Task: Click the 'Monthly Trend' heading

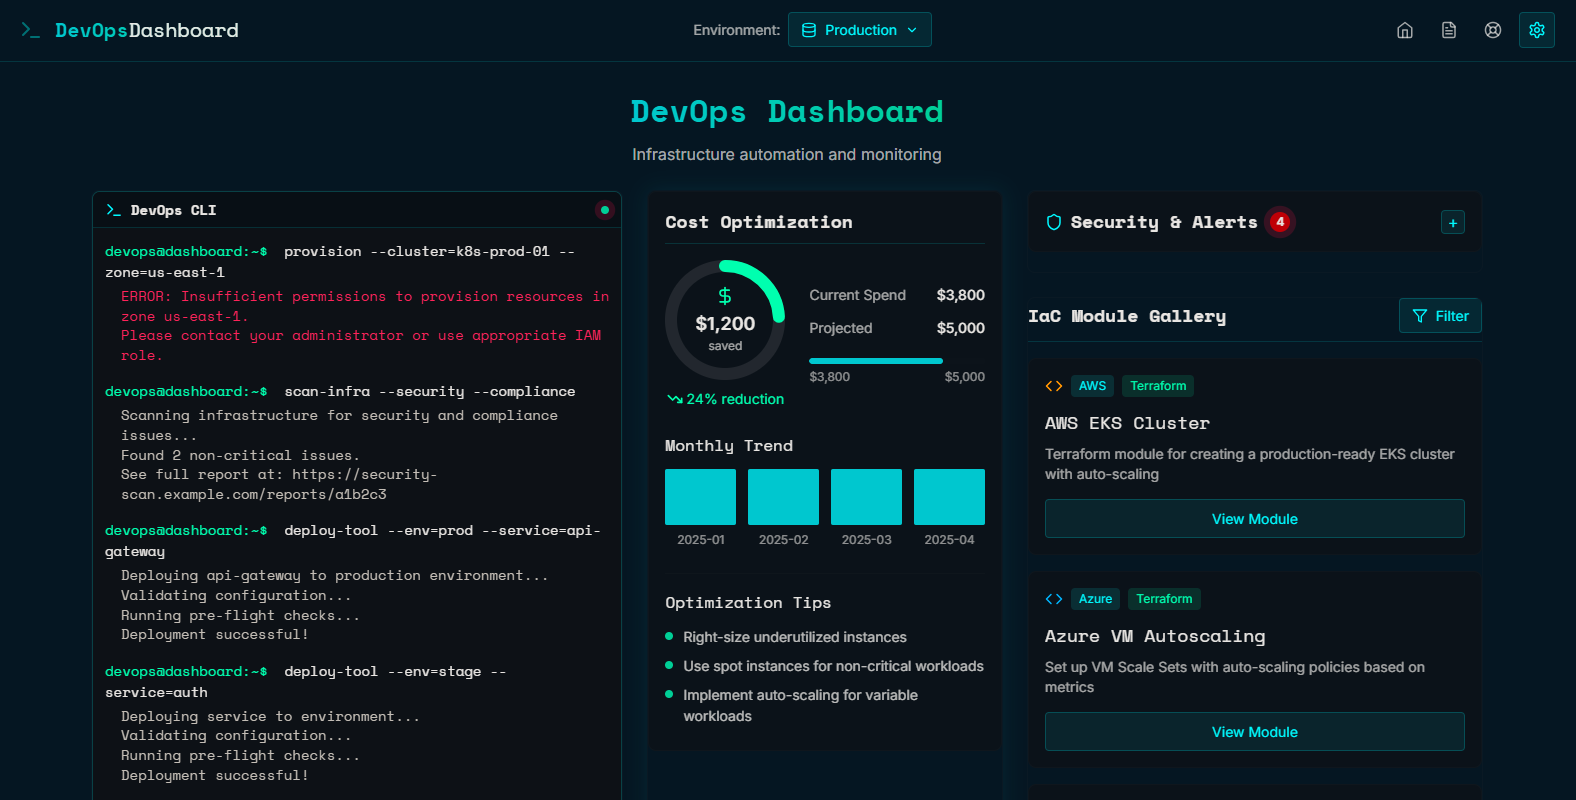Action: tap(729, 446)
